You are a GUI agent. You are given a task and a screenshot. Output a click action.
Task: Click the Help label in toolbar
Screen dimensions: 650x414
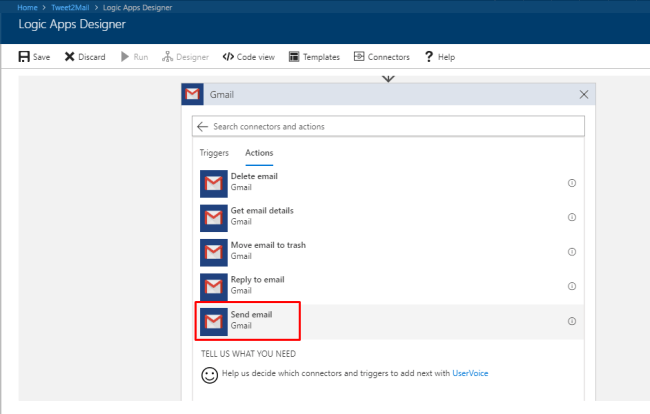click(x=446, y=57)
